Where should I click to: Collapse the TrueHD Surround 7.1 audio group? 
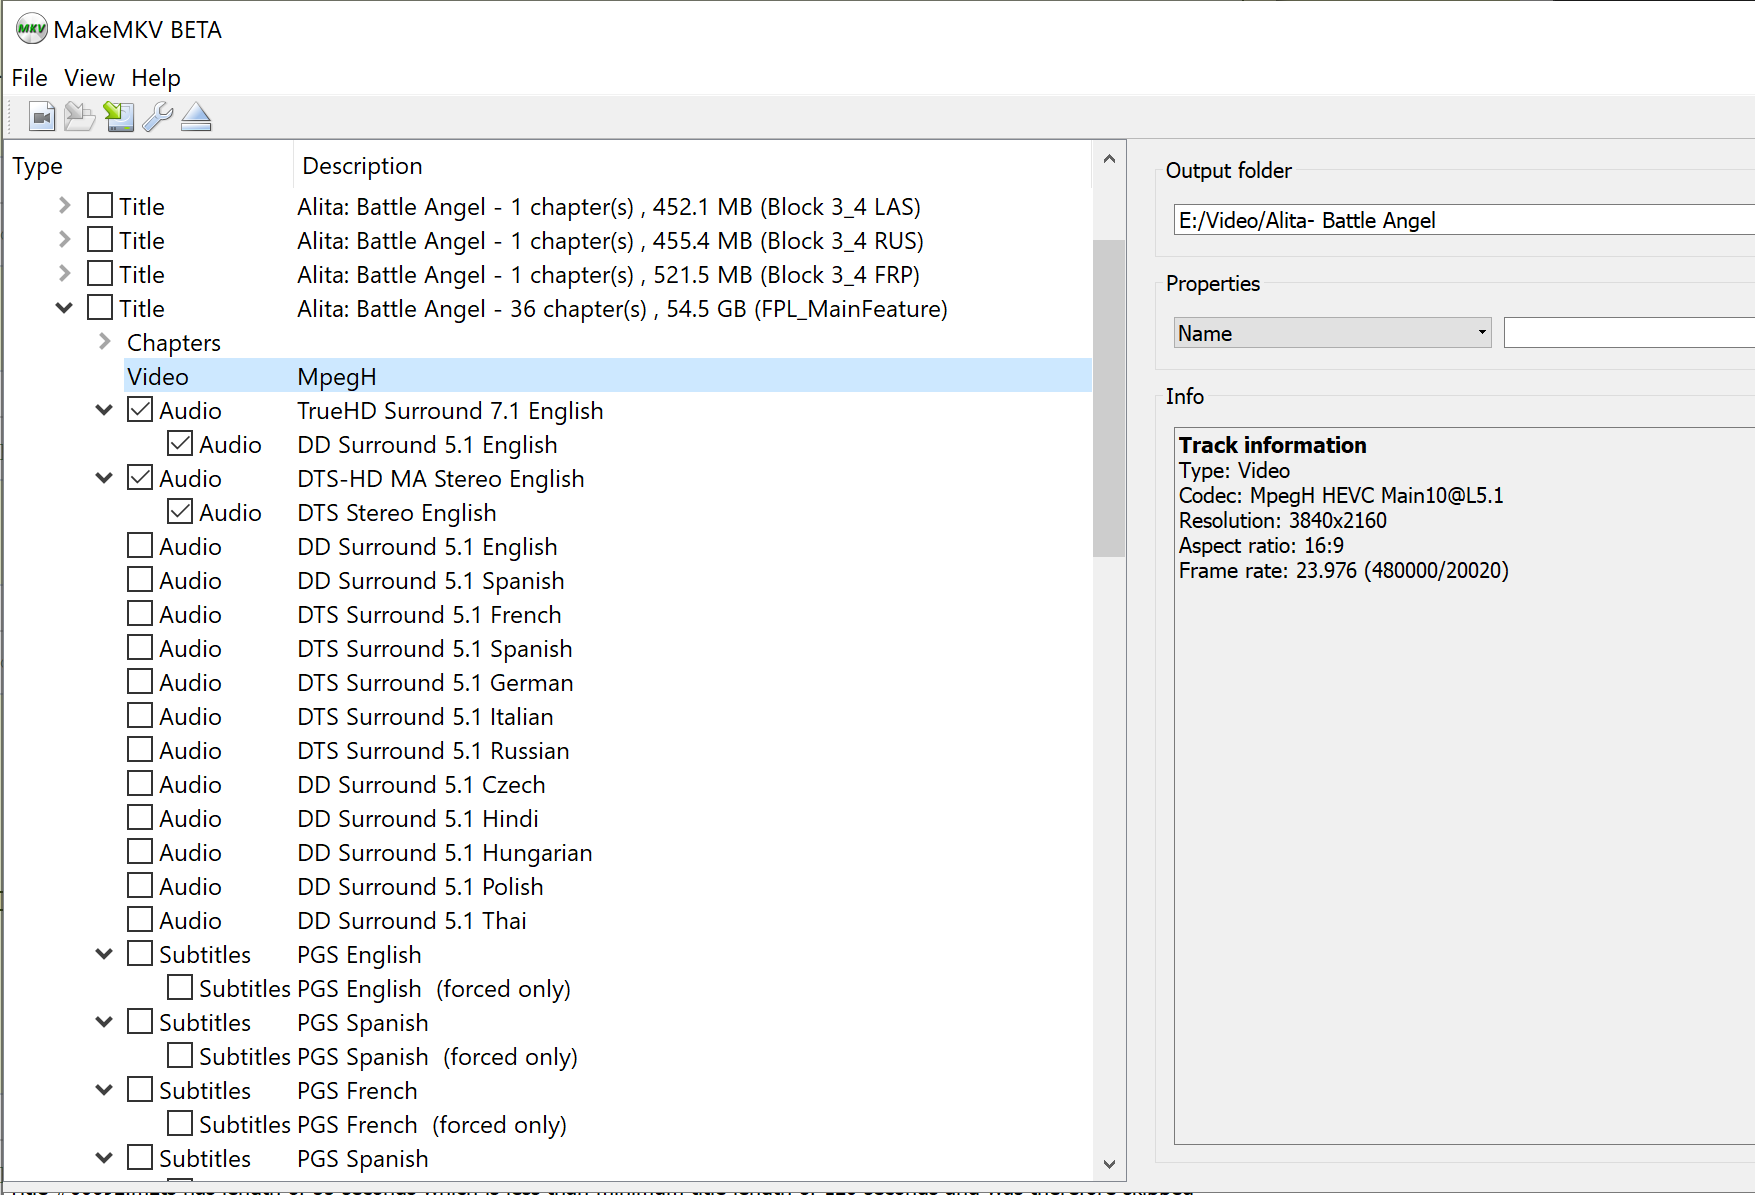(x=104, y=410)
